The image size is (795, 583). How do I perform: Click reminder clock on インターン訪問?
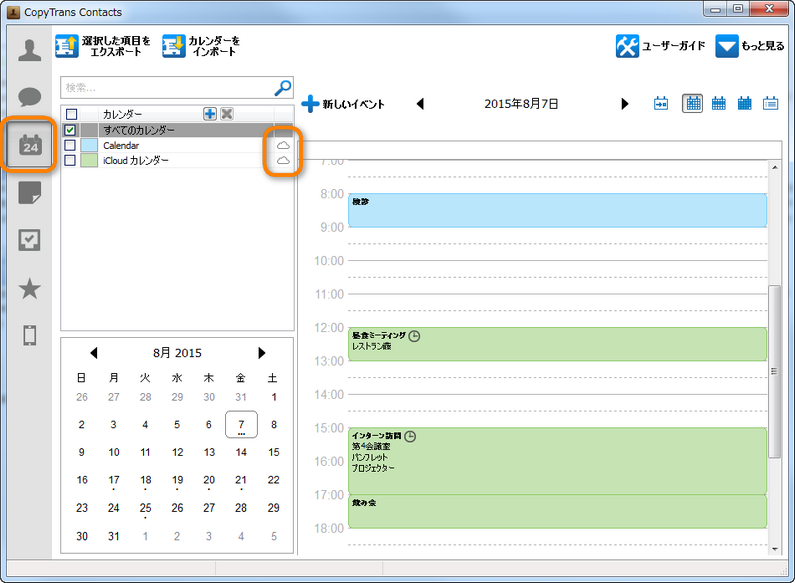410,436
